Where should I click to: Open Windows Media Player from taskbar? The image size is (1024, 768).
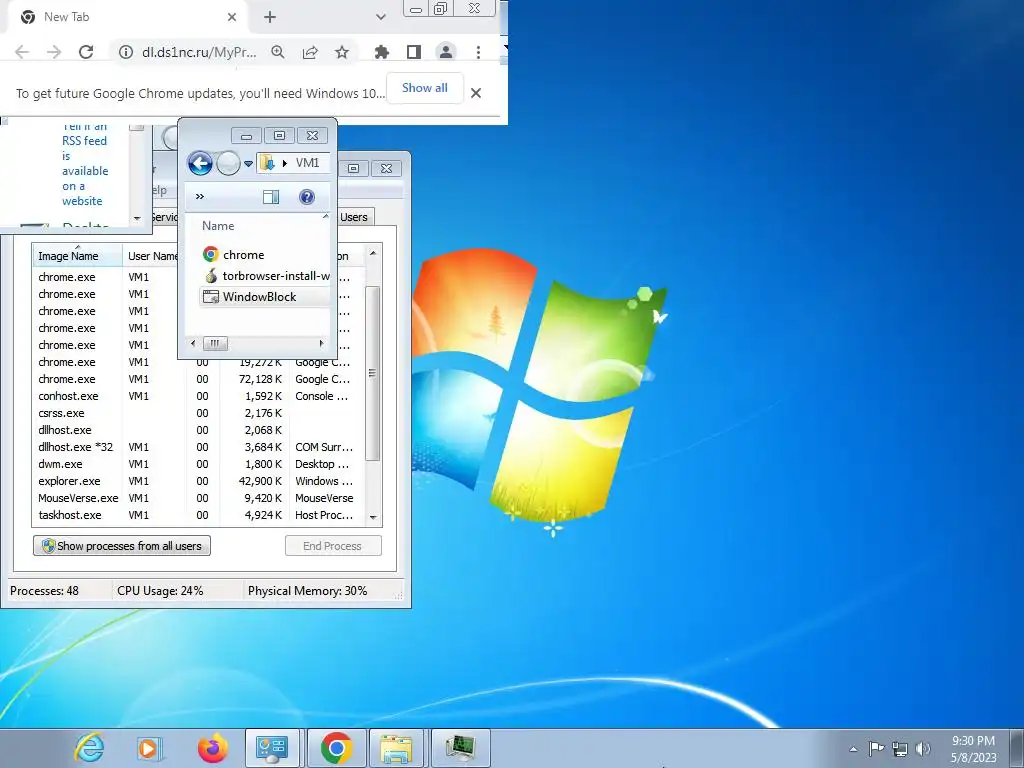[150, 748]
